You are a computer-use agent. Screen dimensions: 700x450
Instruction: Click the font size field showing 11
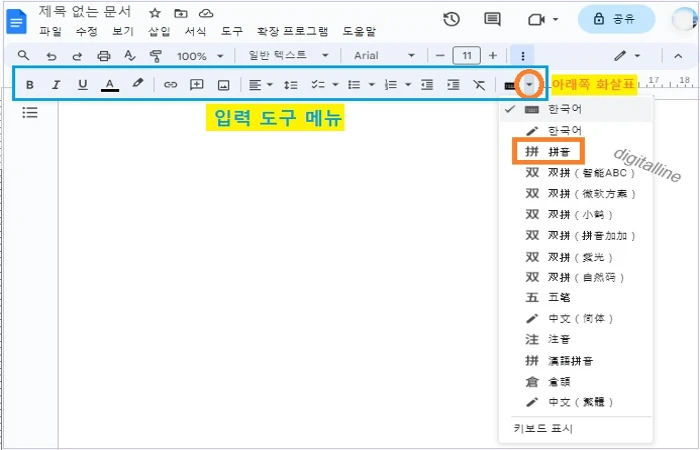click(467, 56)
